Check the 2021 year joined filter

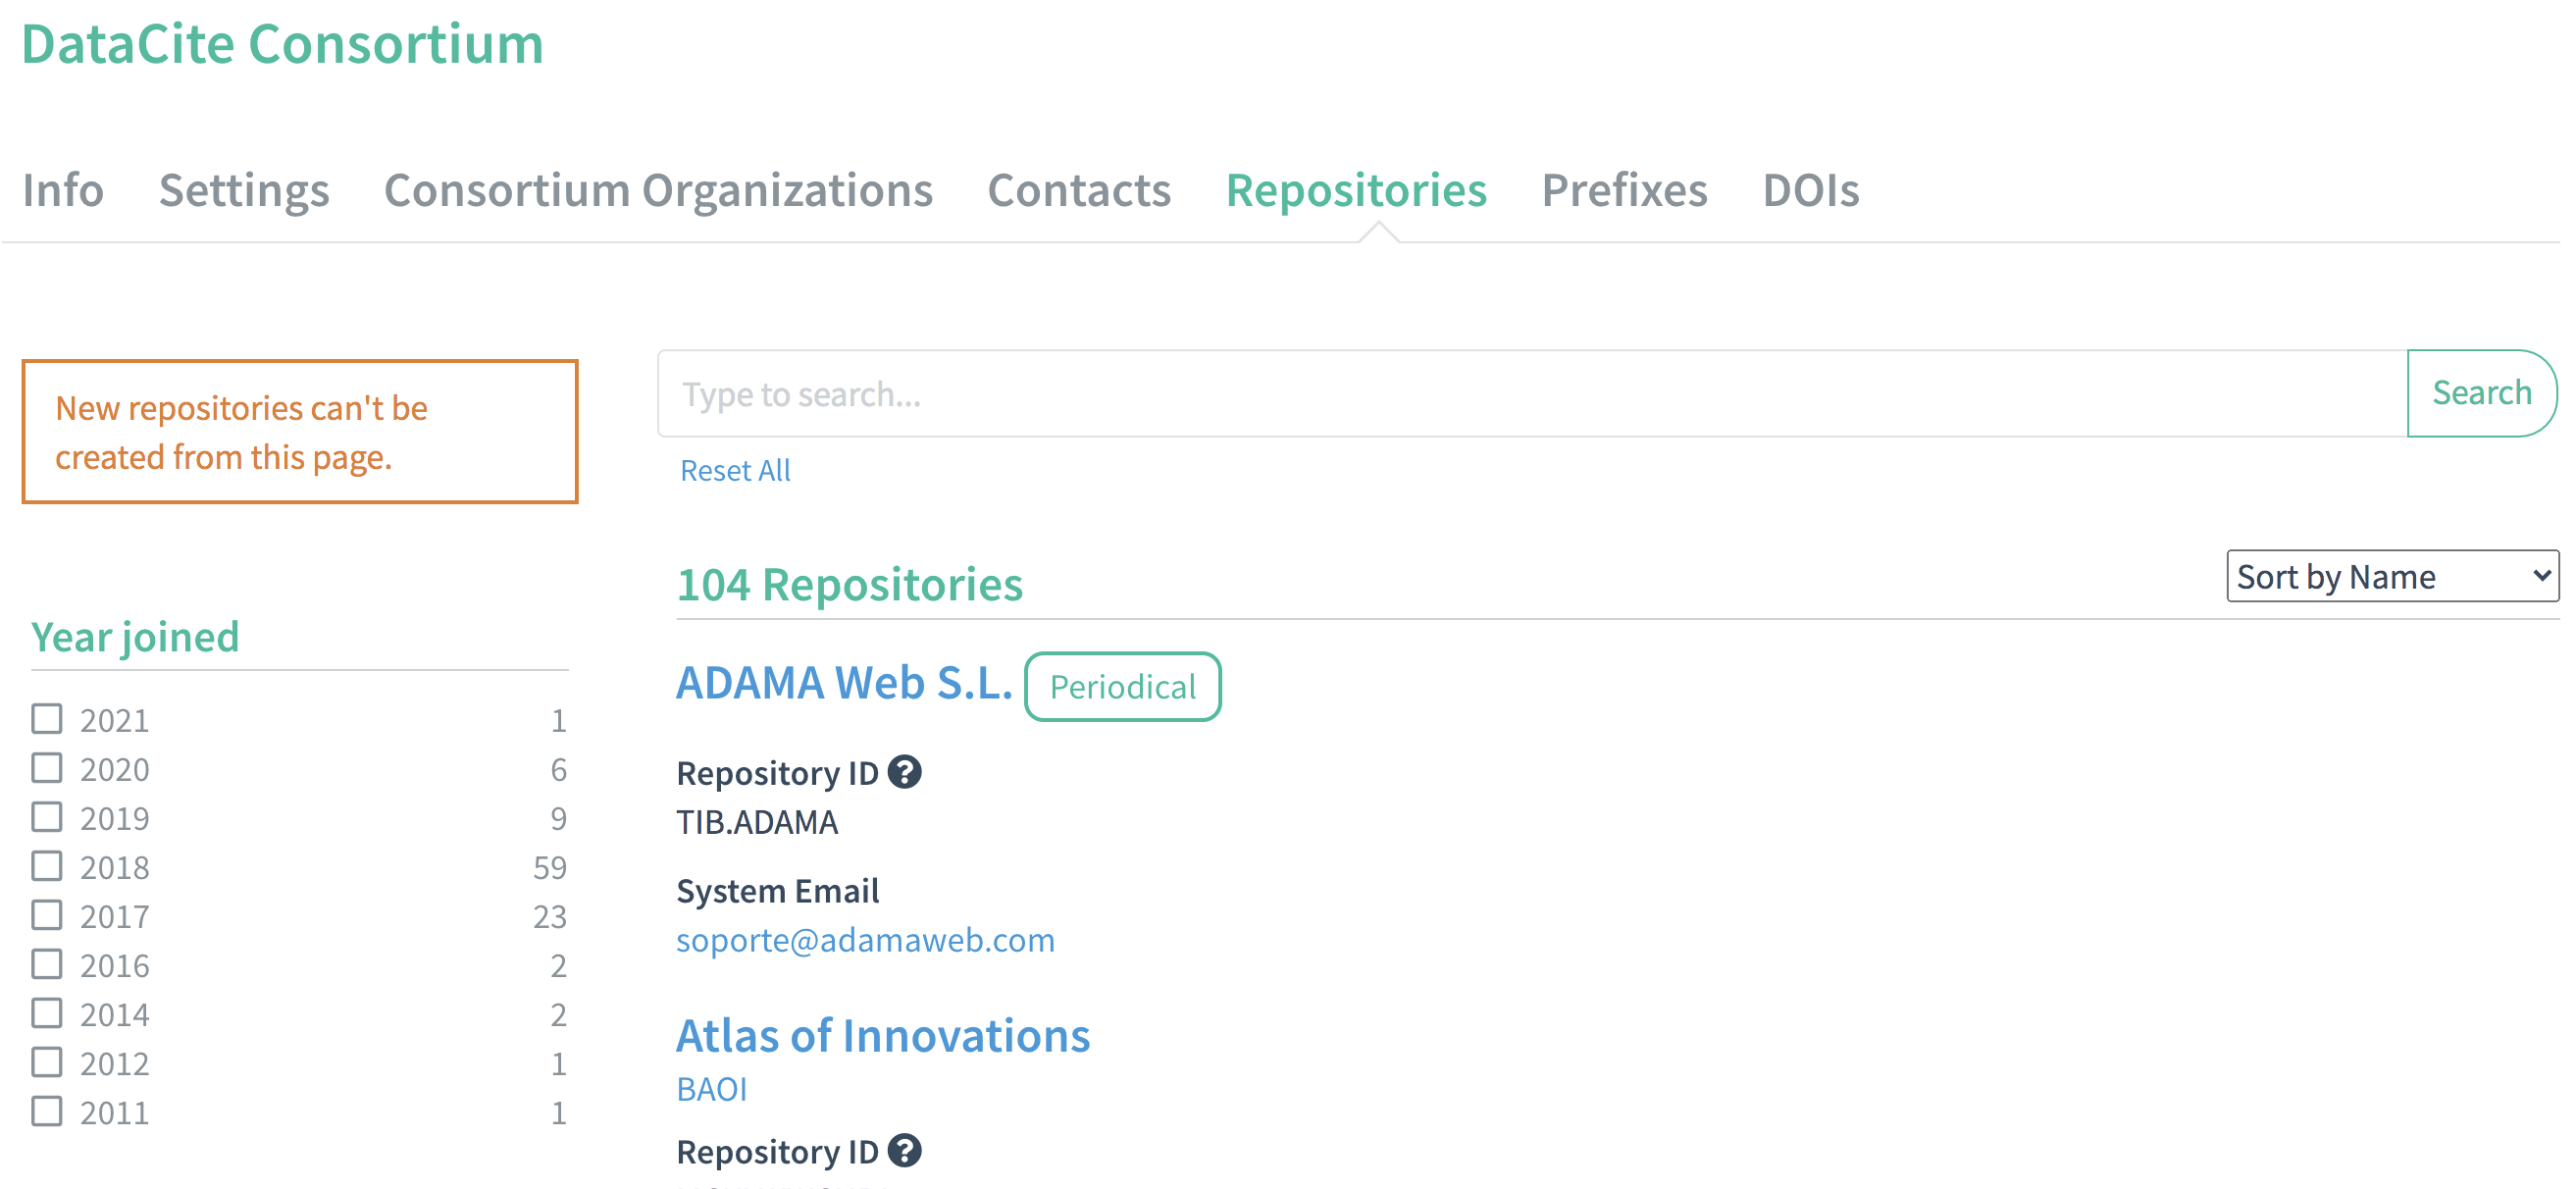click(x=47, y=719)
